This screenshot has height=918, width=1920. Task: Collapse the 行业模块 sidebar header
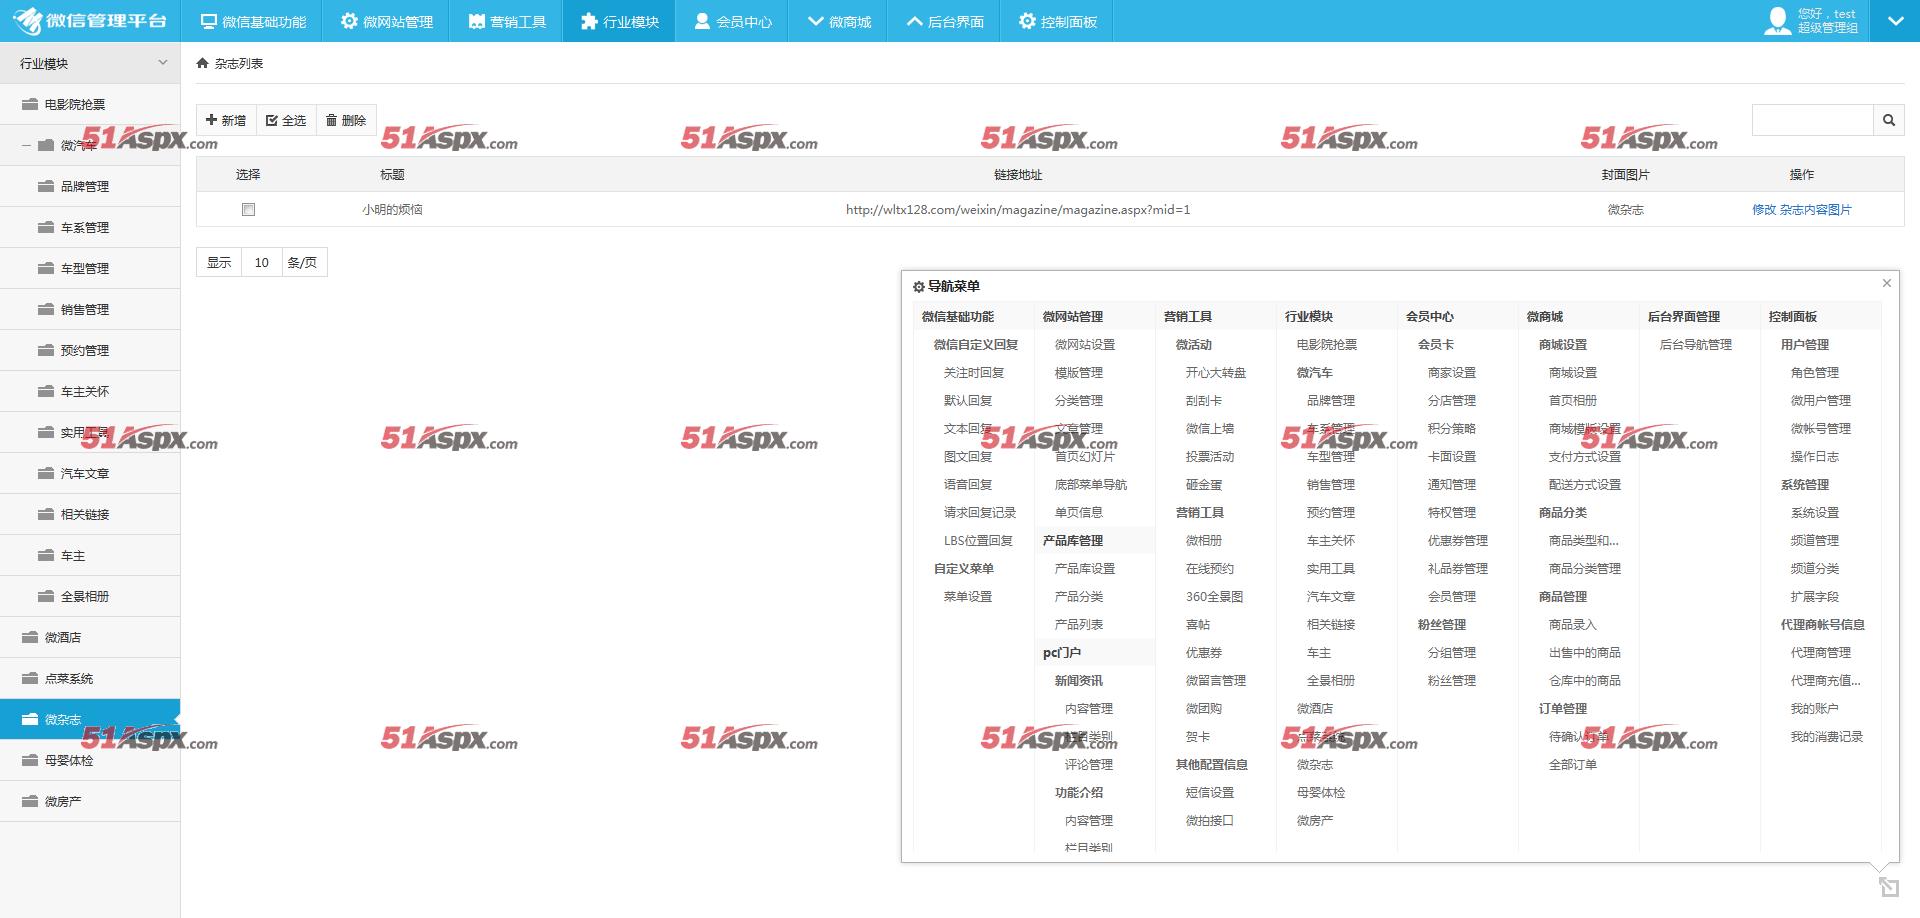click(x=90, y=63)
